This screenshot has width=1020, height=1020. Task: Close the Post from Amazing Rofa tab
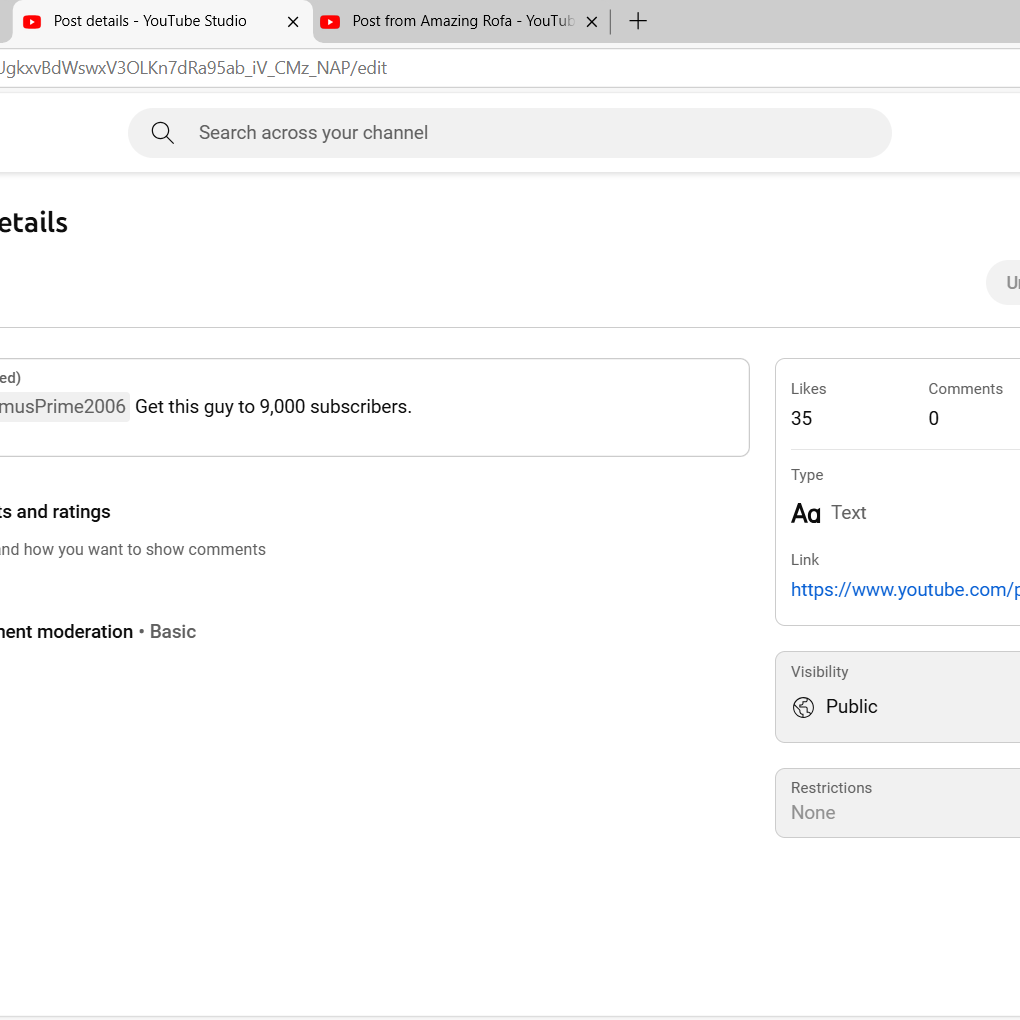(592, 21)
